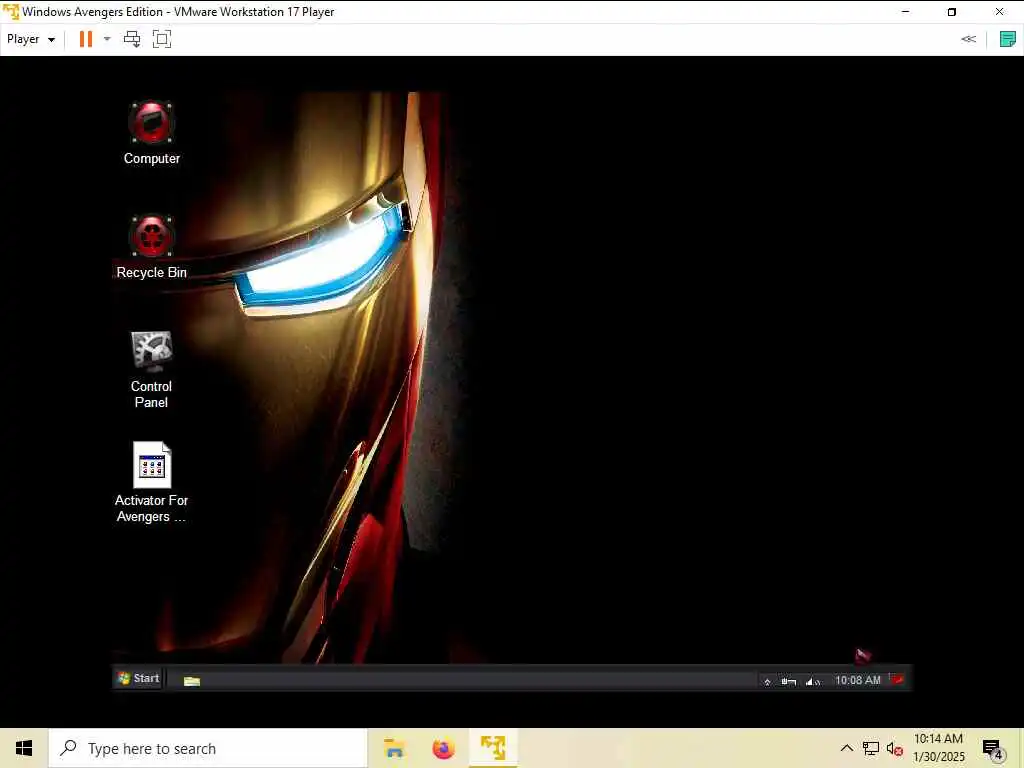The image size is (1024, 768).
Task: Click the red icon beside the guest clock
Action: coord(897,680)
